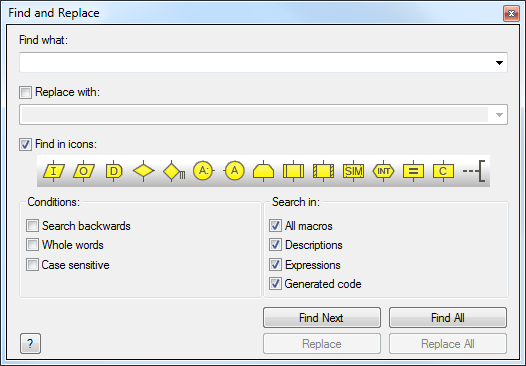Select the Calculation equals icon filter
The height and width of the screenshot is (366, 526).
click(x=413, y=171)
